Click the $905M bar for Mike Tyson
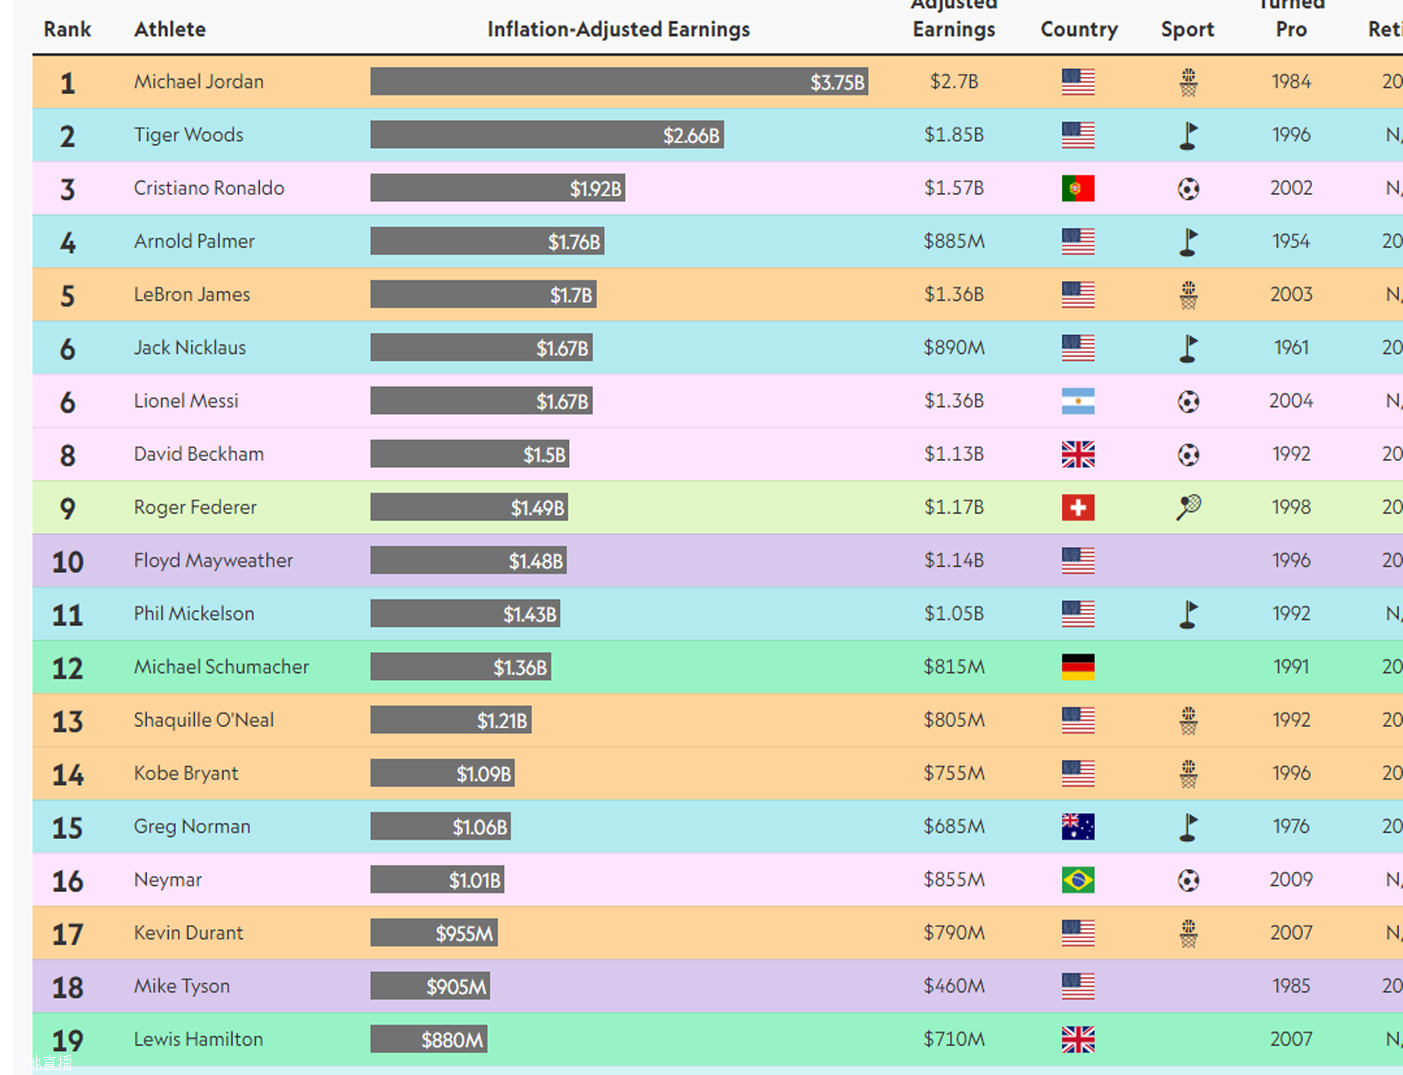The width and height of the screenshot is (1403, 1075). (430, 986)
